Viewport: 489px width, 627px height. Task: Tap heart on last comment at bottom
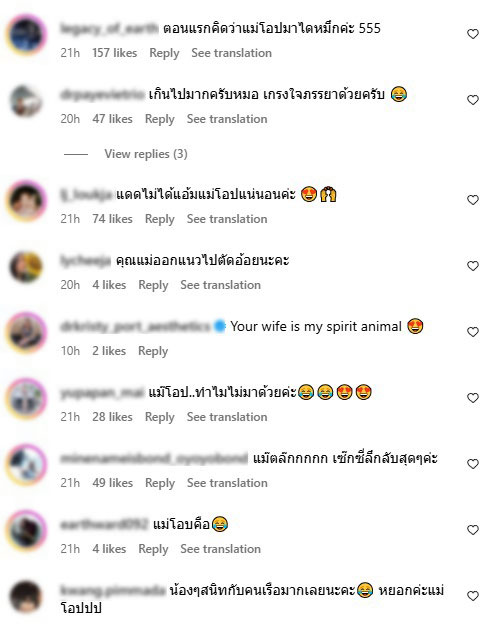coord(473,596)
